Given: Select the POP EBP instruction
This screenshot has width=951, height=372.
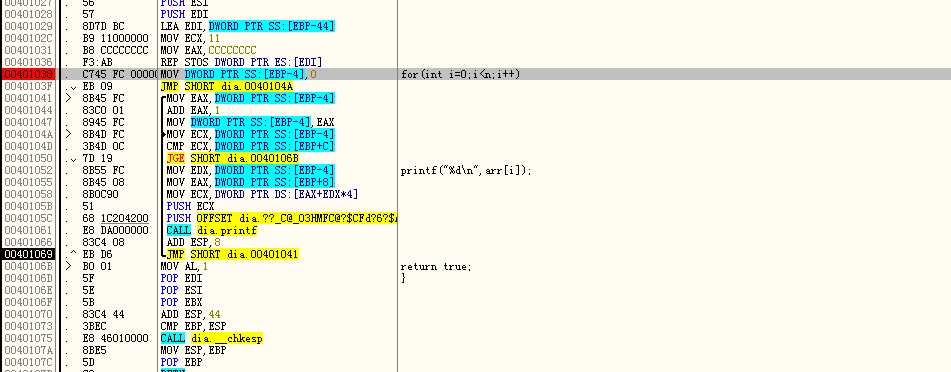Looking at the screenshot, I should [x=181, y=362].
